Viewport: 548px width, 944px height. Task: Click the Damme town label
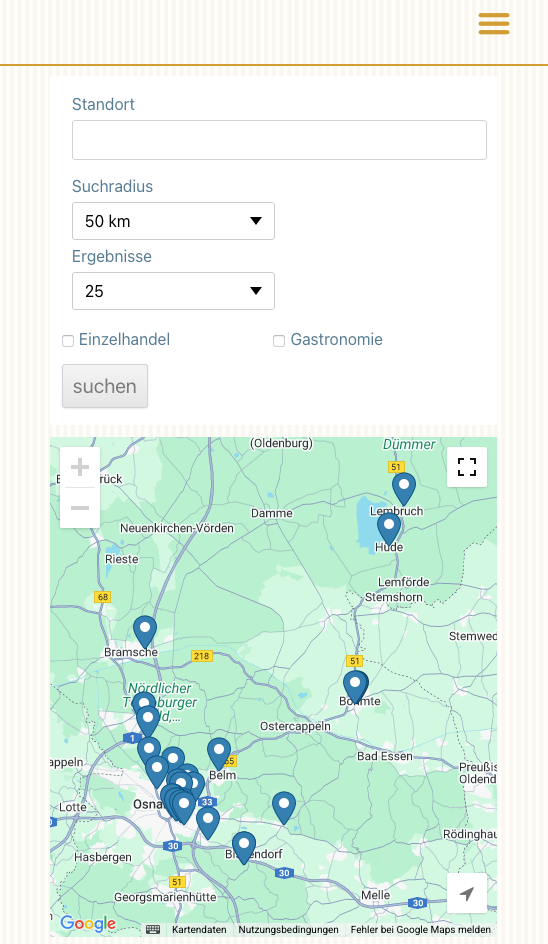(272, 514)
